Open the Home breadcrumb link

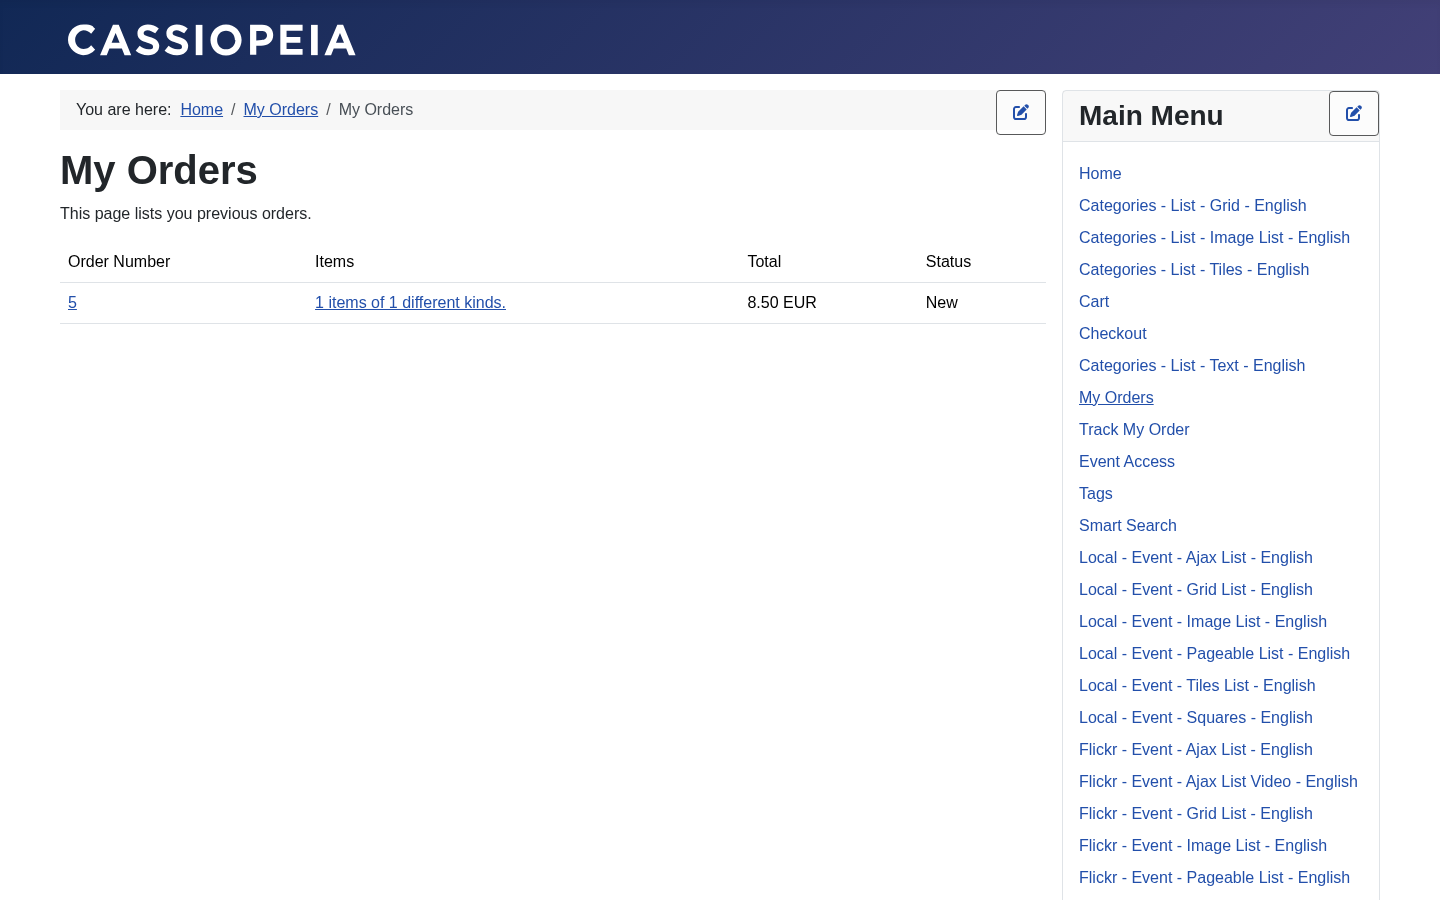click(x=202, y=110)
